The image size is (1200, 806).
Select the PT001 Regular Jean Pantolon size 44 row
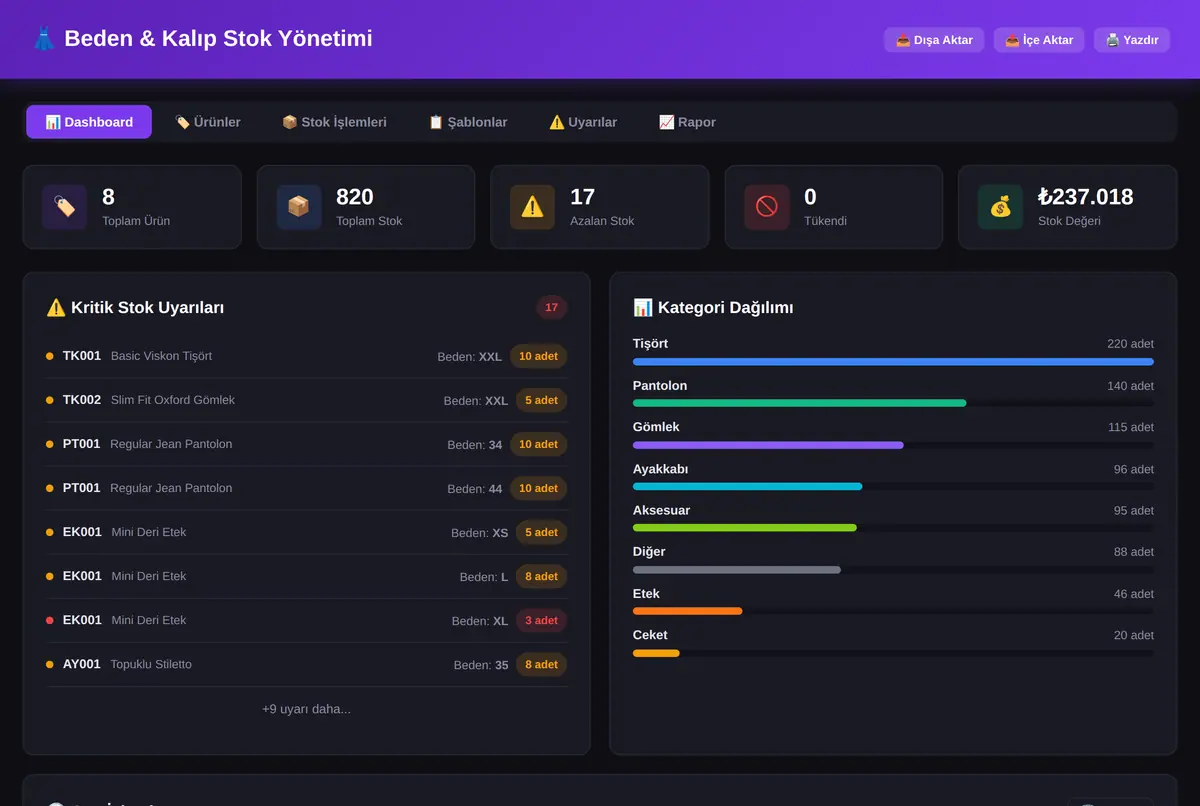(307, 488)
